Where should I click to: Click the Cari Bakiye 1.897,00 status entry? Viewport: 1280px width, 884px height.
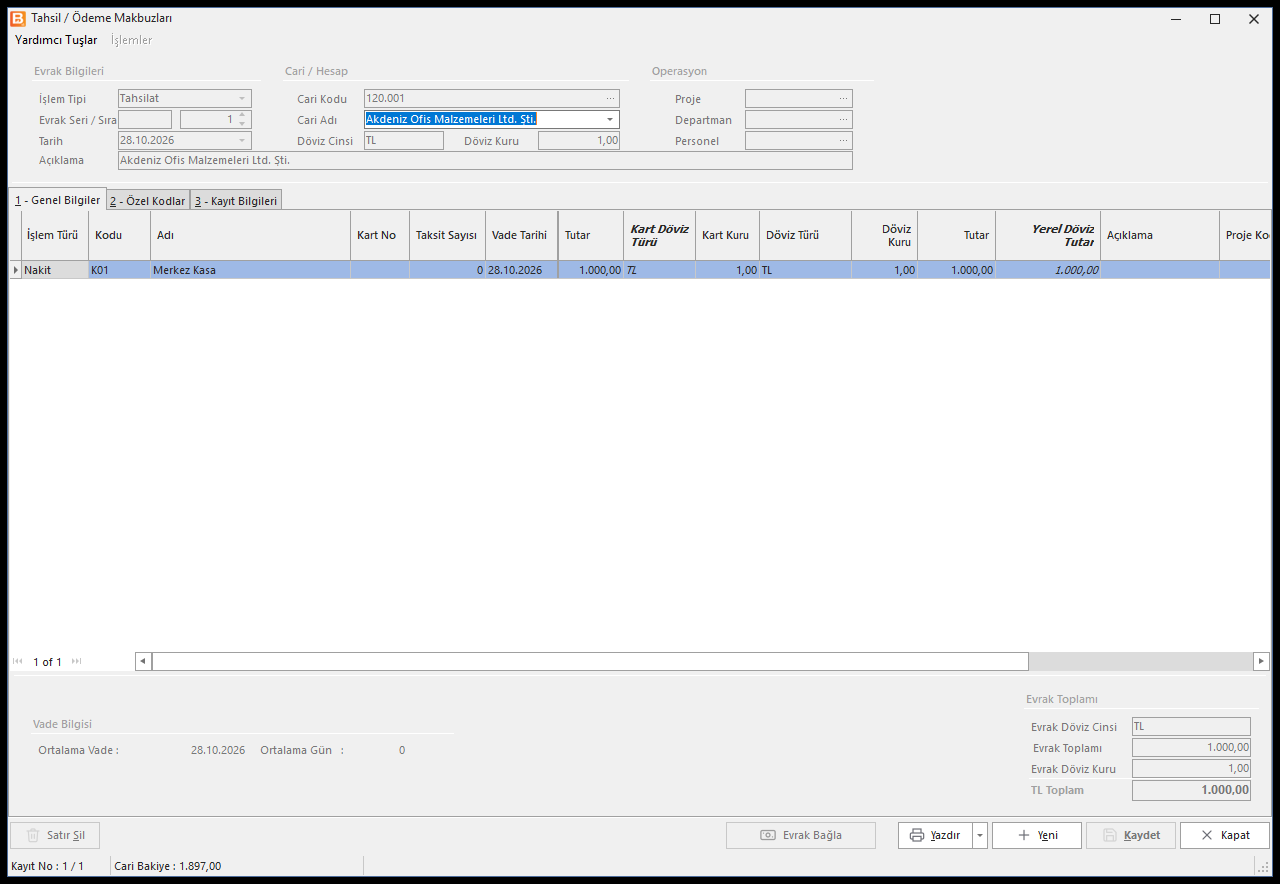click(168, 866)
